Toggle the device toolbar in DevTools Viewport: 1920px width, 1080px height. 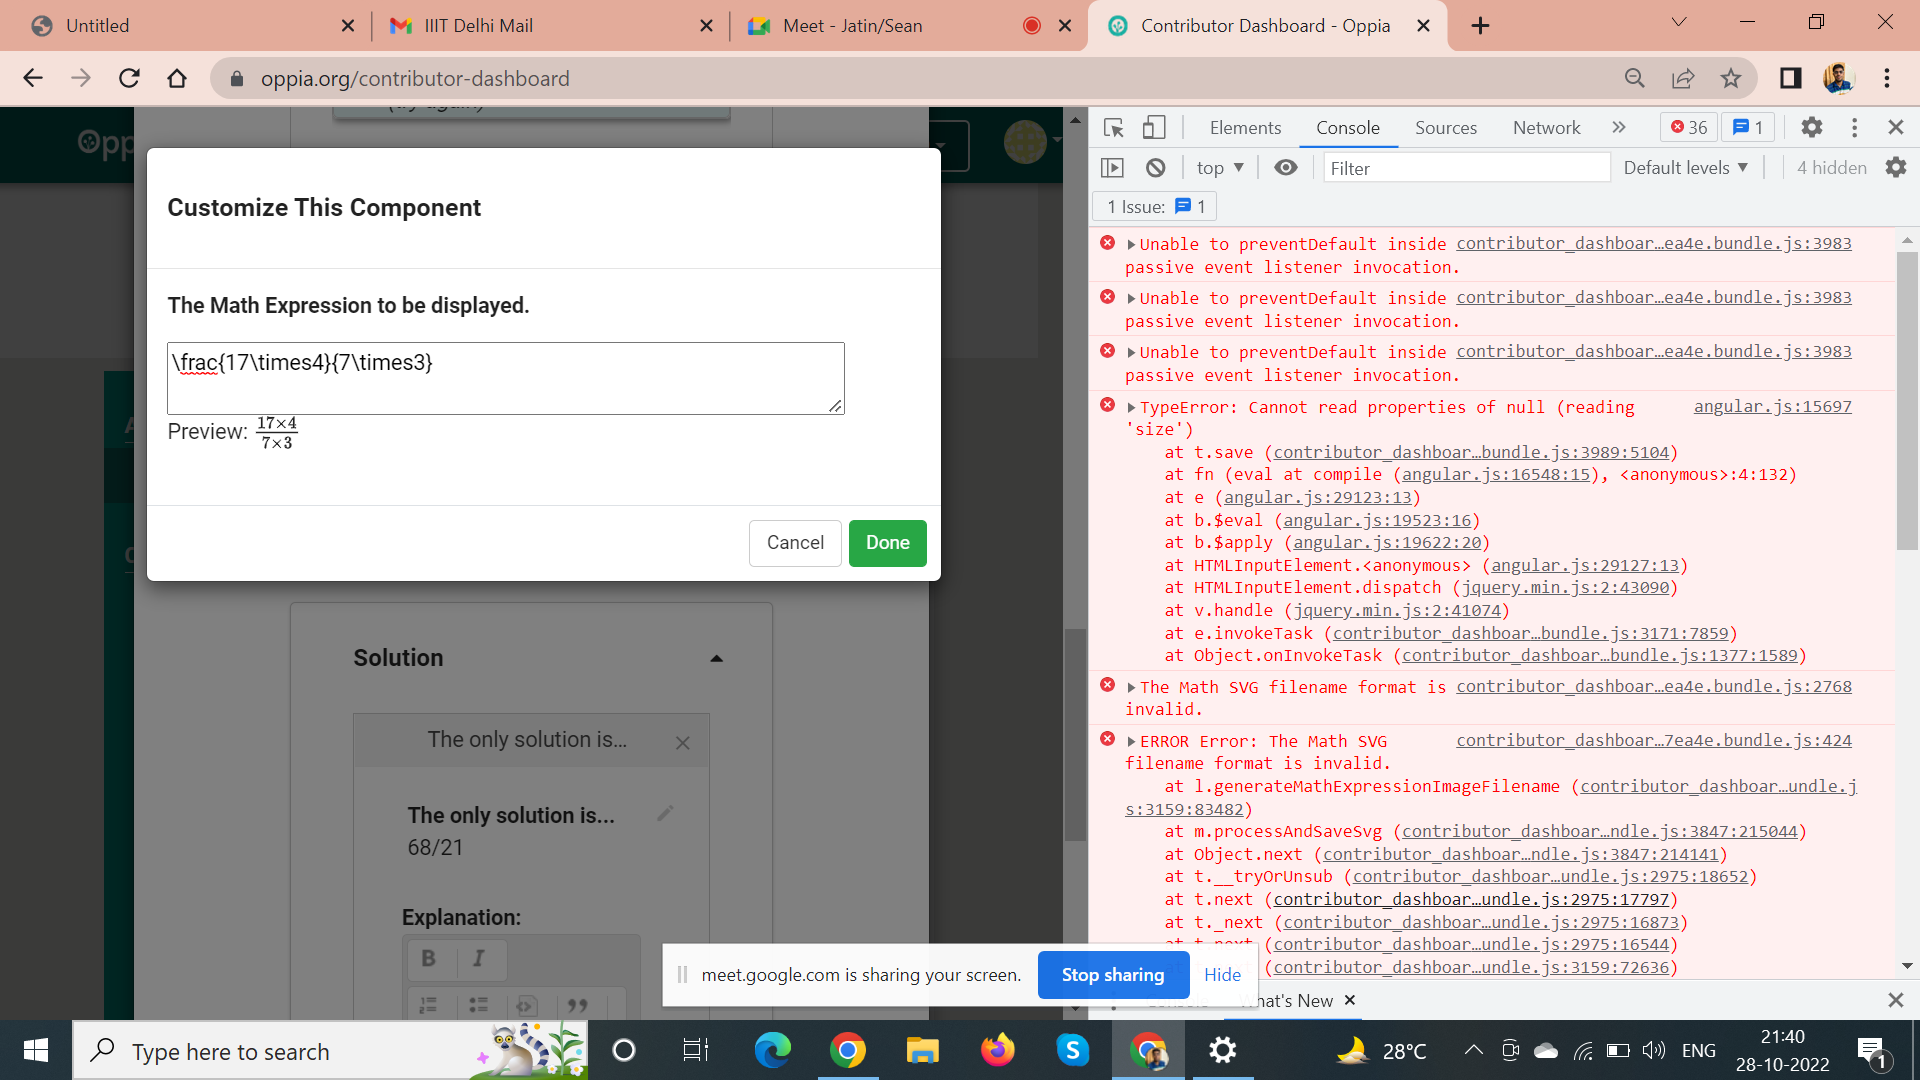(1155, 128)
